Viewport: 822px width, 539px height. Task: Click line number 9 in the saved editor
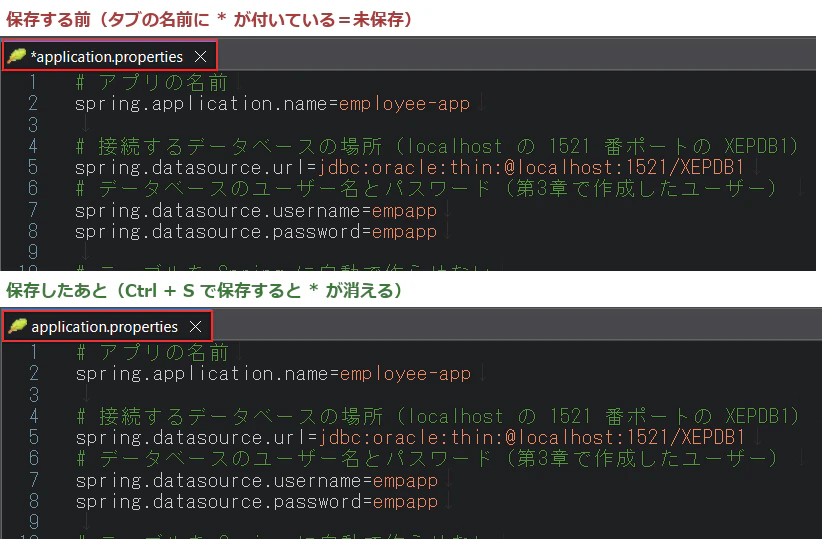coord(34,522)
